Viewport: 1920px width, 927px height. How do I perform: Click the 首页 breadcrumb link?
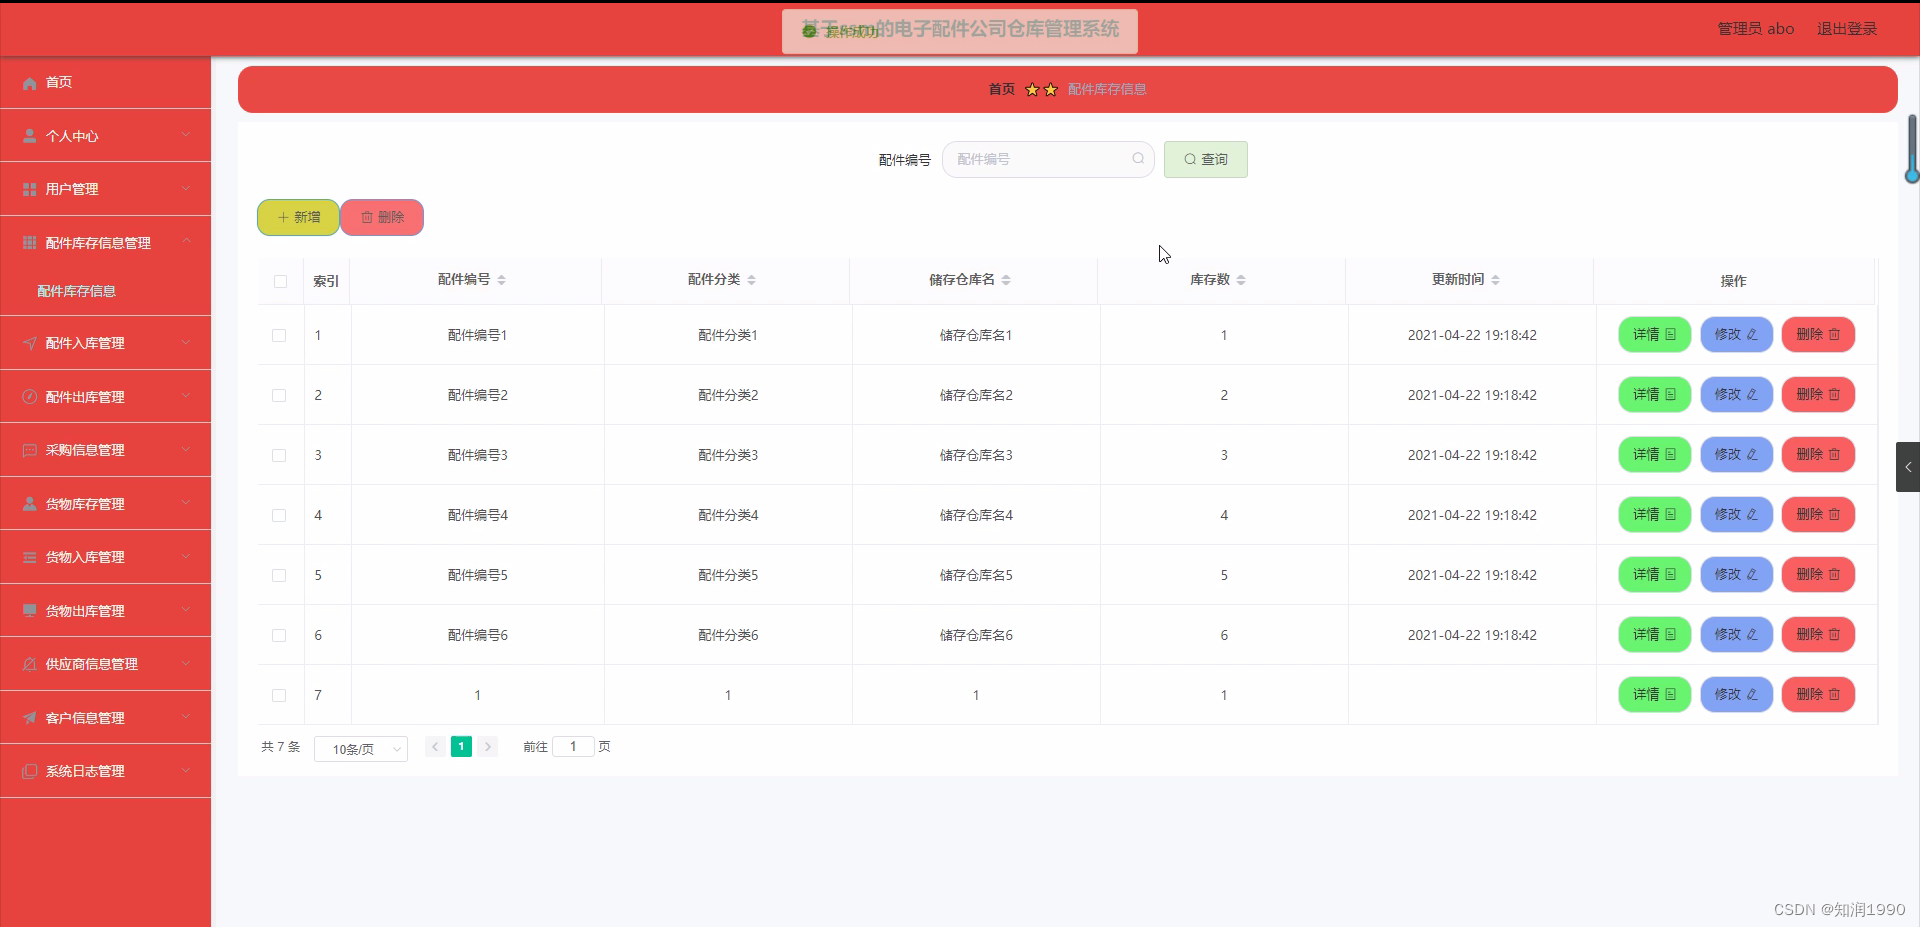(x=1000, y=89)
